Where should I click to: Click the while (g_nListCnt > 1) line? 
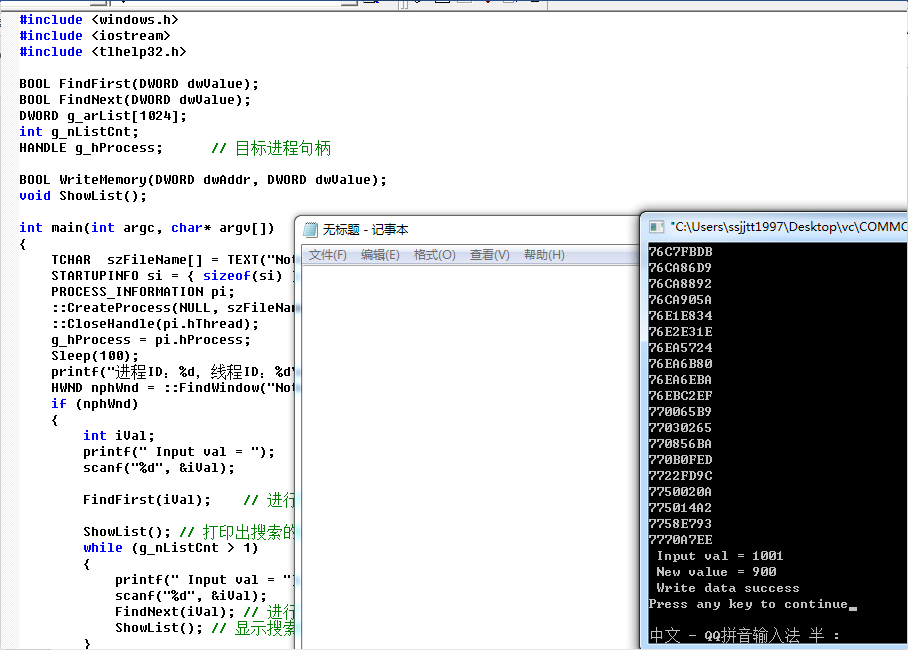(x=170, y=548)
